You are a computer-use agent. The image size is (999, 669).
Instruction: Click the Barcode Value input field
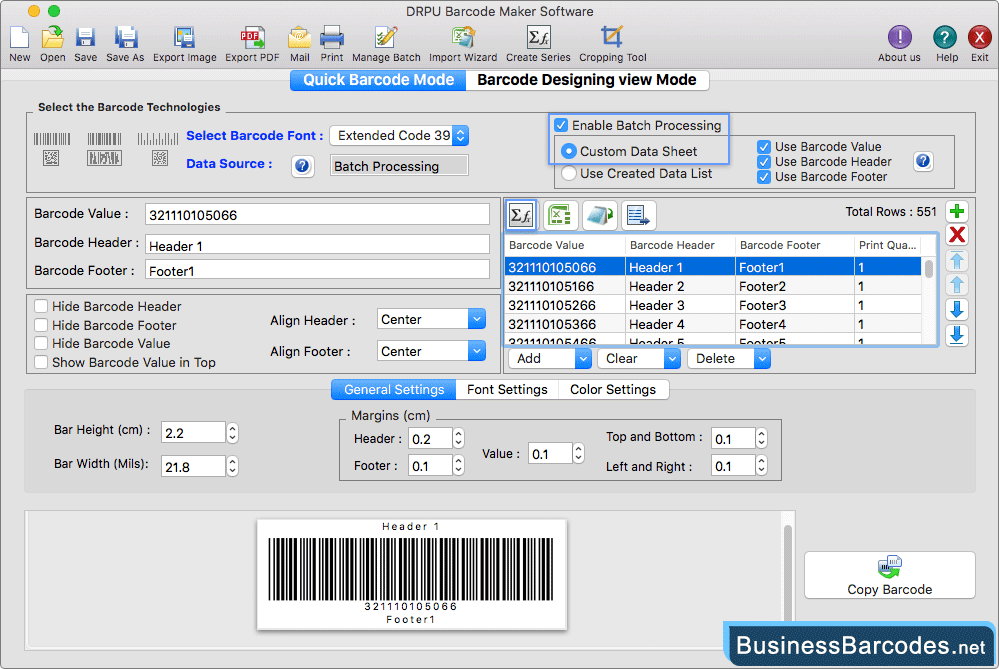(x=317, y=215)
